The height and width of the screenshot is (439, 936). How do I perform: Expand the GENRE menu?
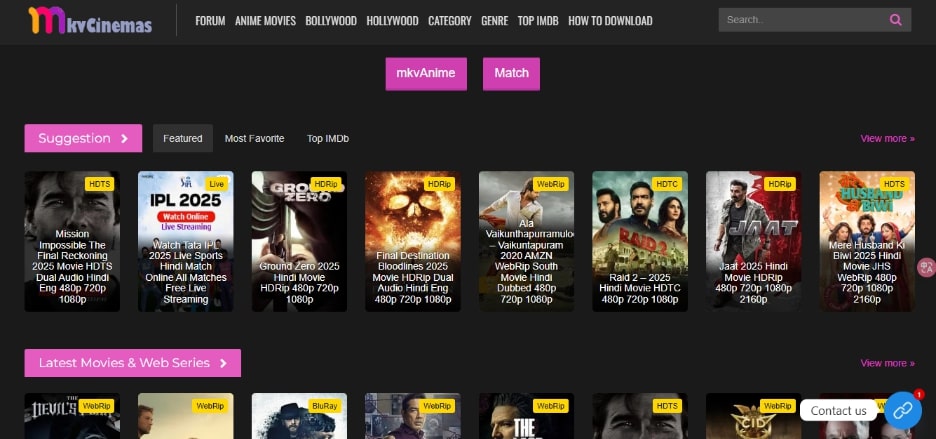[x=494, y=21]
